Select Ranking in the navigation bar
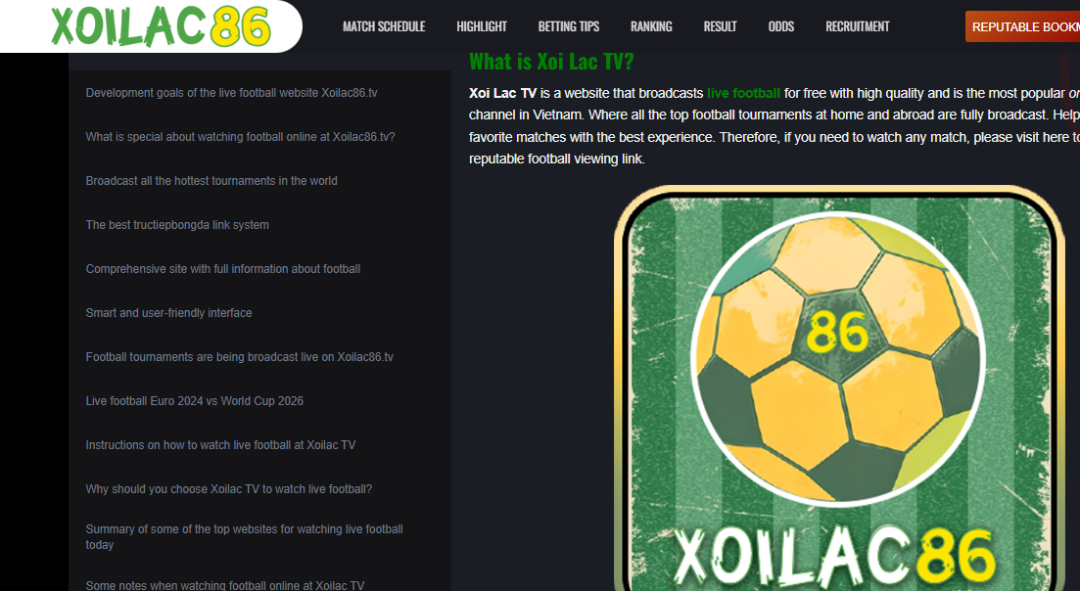The height and width of the screenshot is (591, 1080). click(x=651, y=27)
